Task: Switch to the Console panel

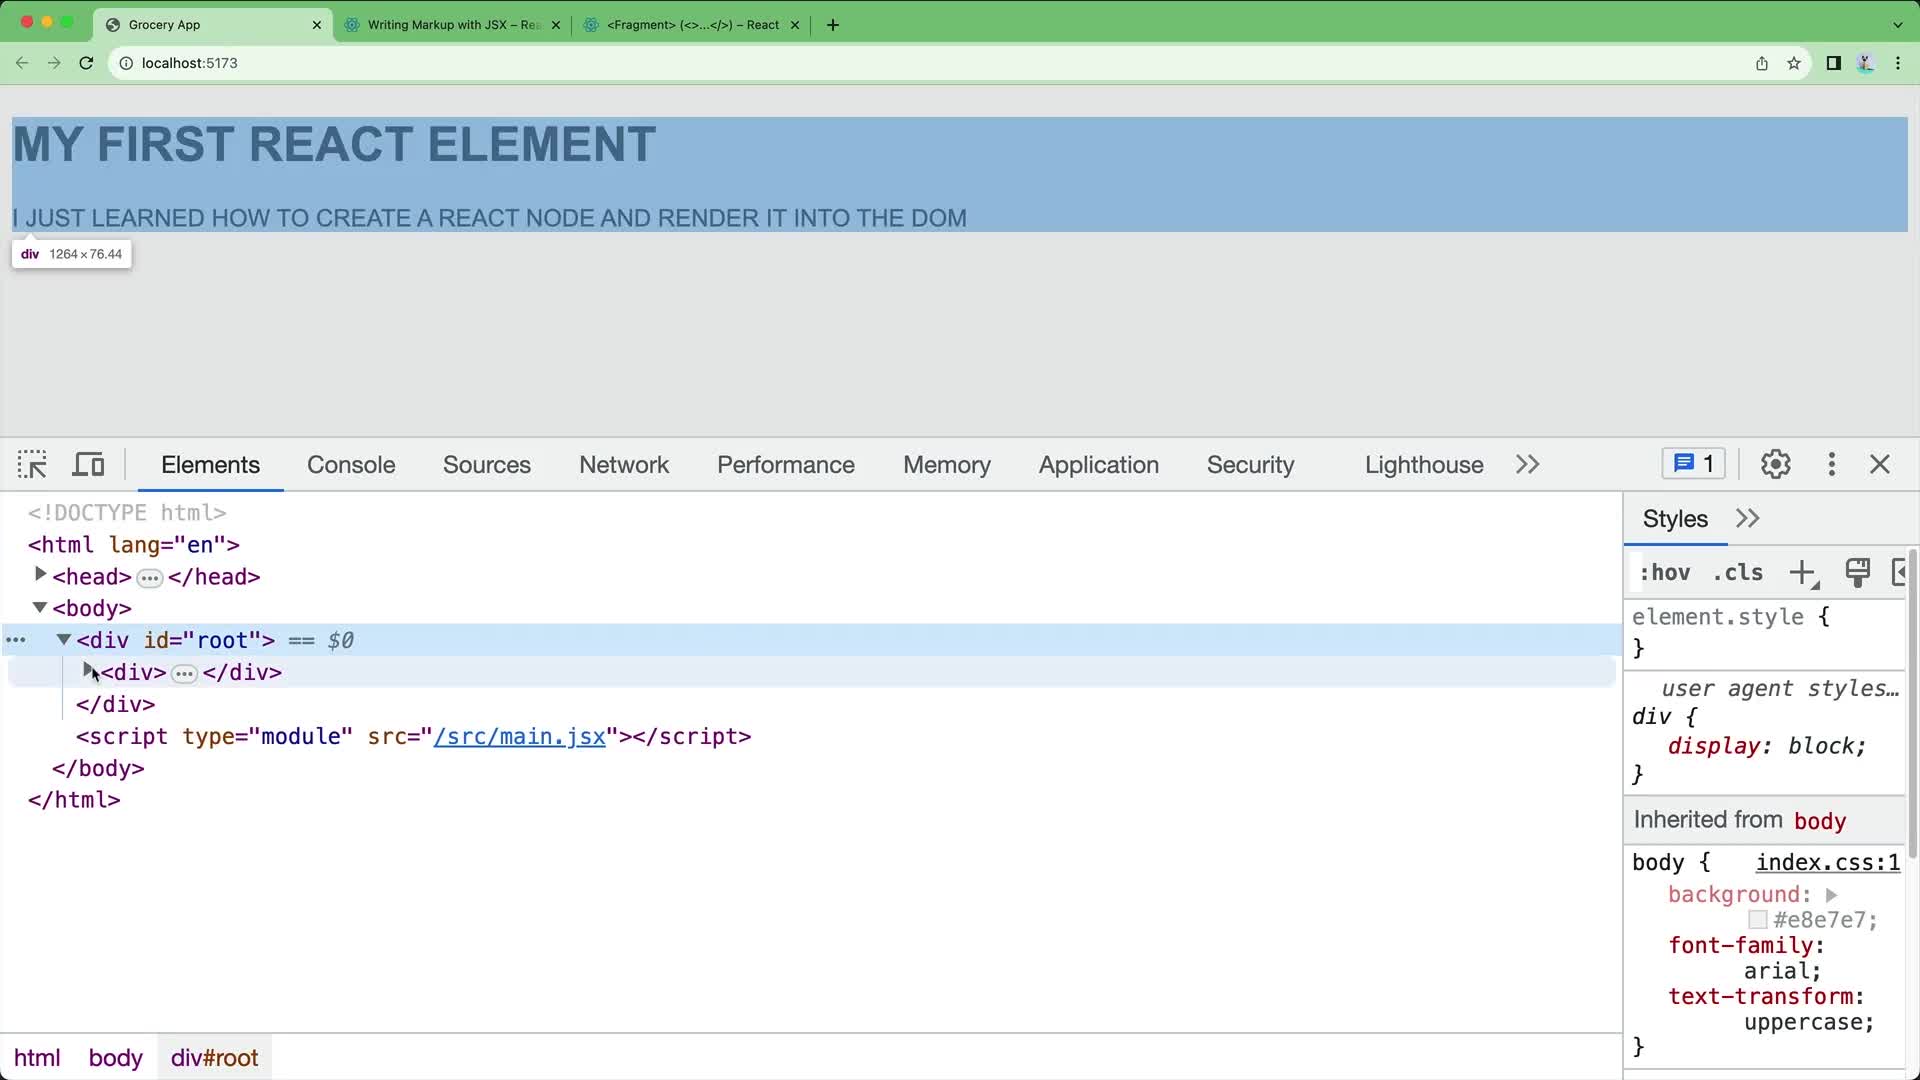Action: click(350, 464)
